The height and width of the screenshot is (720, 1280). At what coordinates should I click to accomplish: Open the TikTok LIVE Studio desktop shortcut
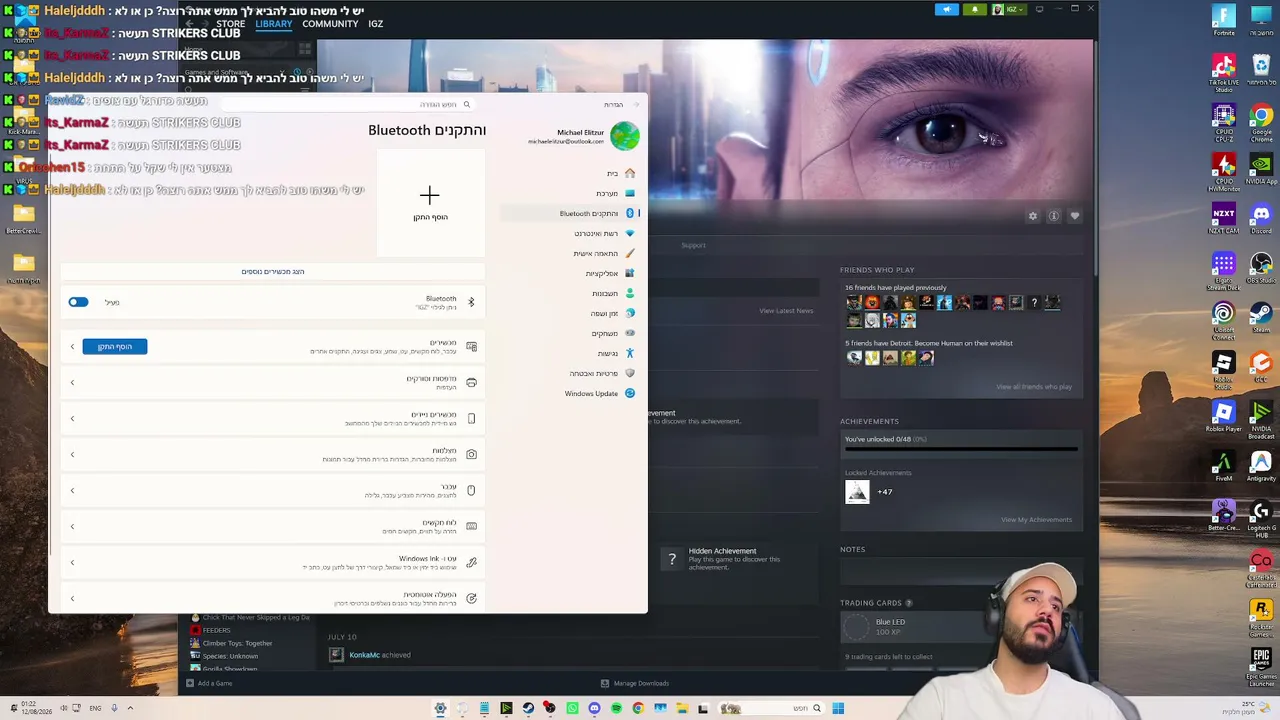tap(1224, 72)
